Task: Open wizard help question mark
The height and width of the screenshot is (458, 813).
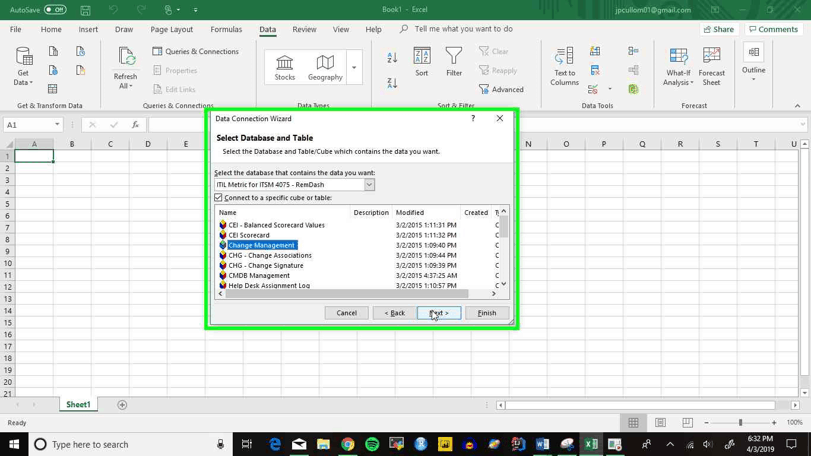Action: 473,118
